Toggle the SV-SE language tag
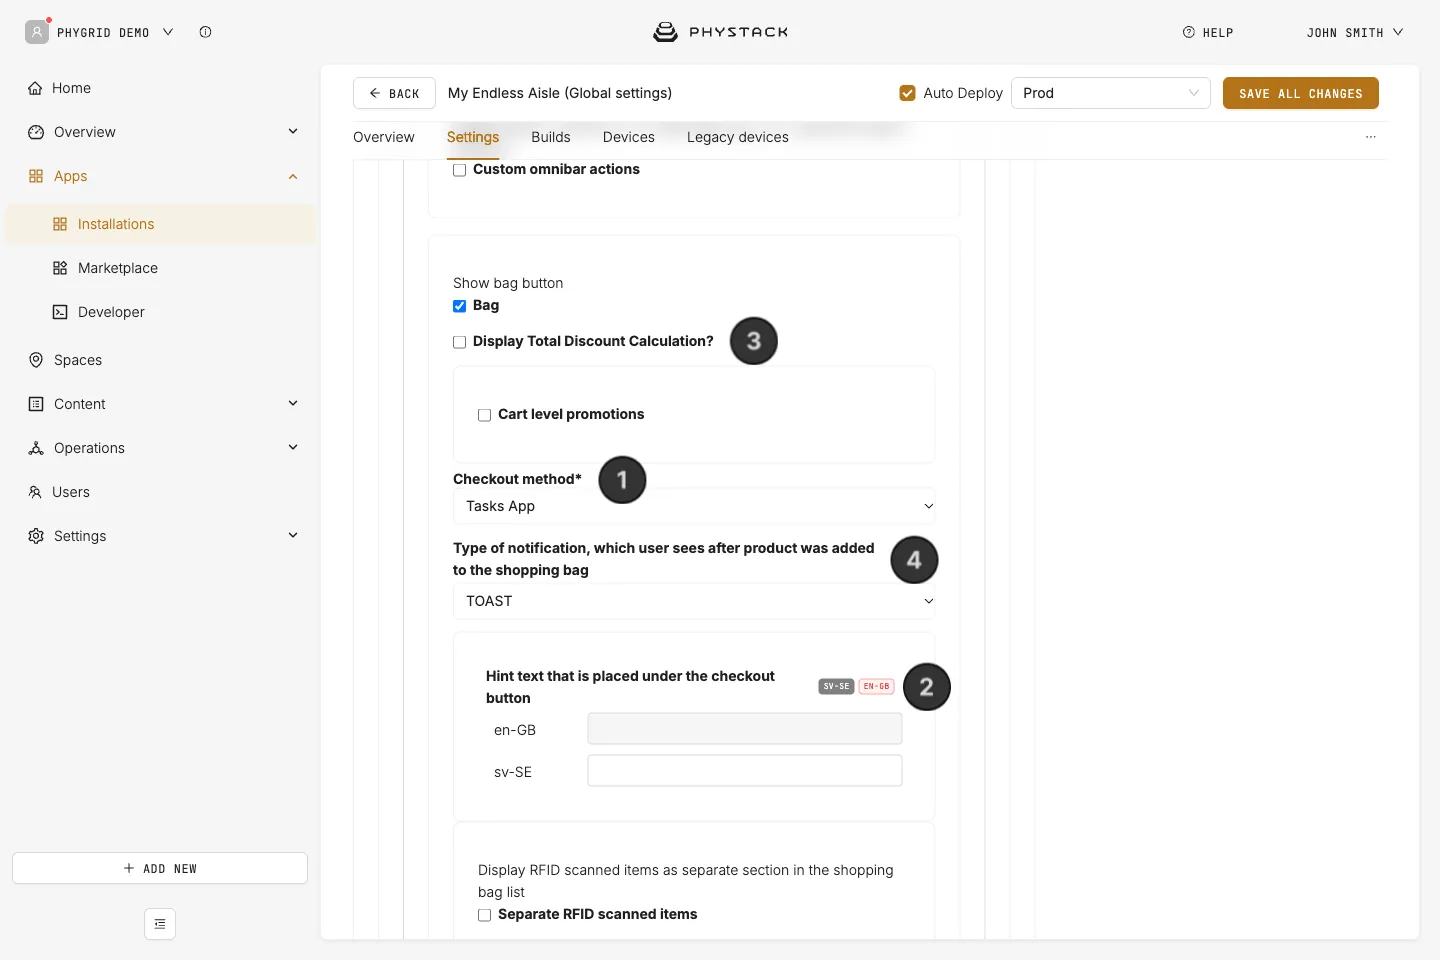Image resolution: width=1440 pixels, height=960 pixels. pos(836,687)
